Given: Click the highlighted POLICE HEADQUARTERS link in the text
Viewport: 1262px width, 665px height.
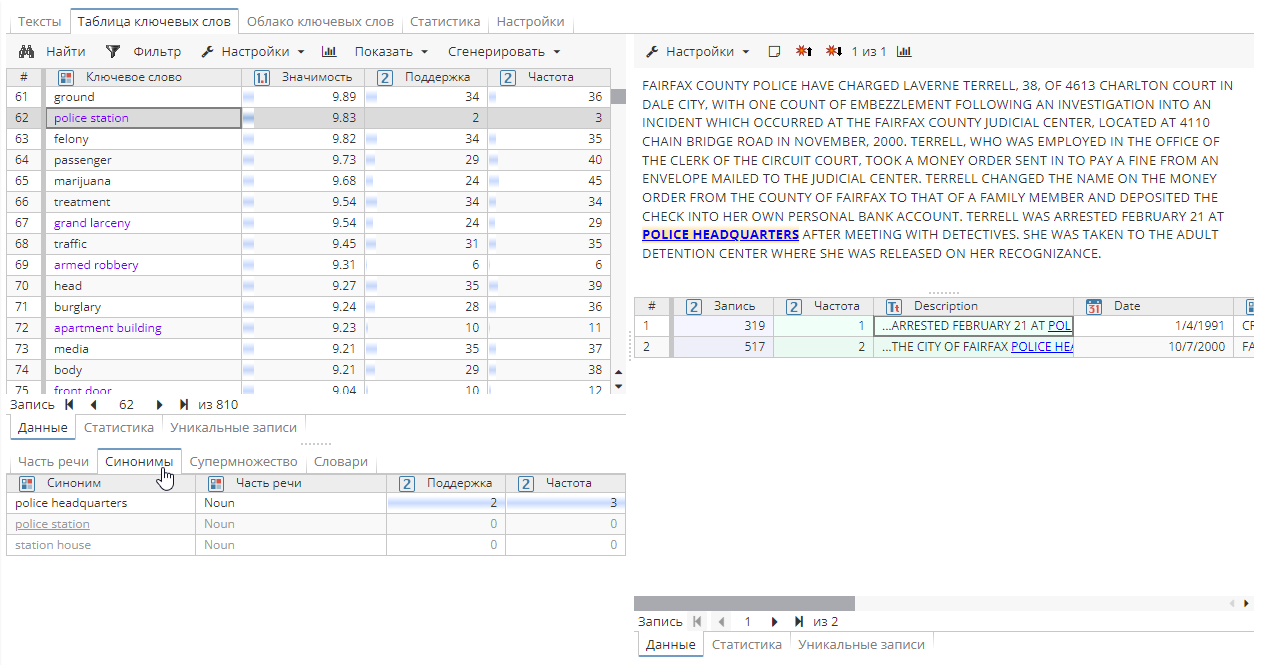Looking at the screenshot, I should point(720,234).
